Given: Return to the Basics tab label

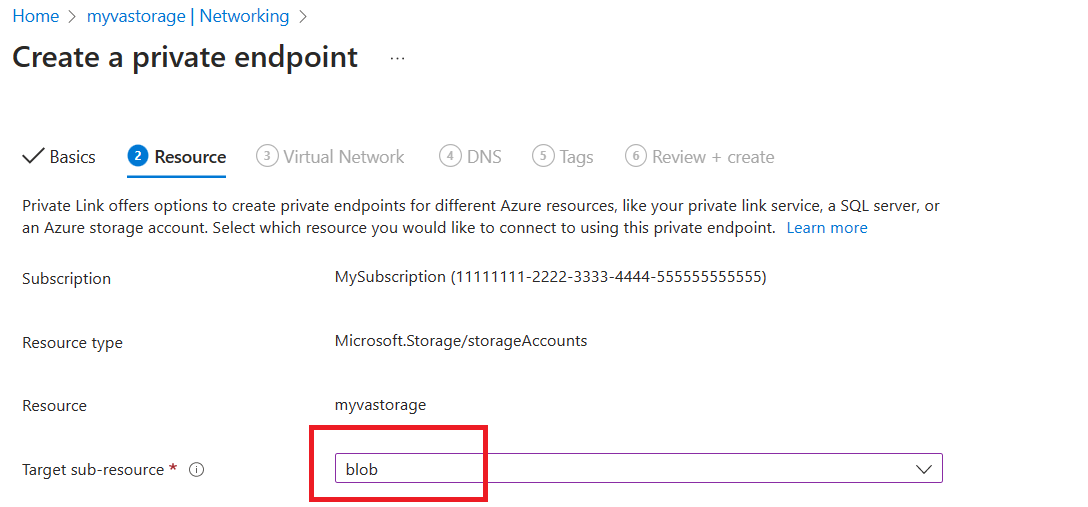Looking at the screenshot, I should 72,157.
